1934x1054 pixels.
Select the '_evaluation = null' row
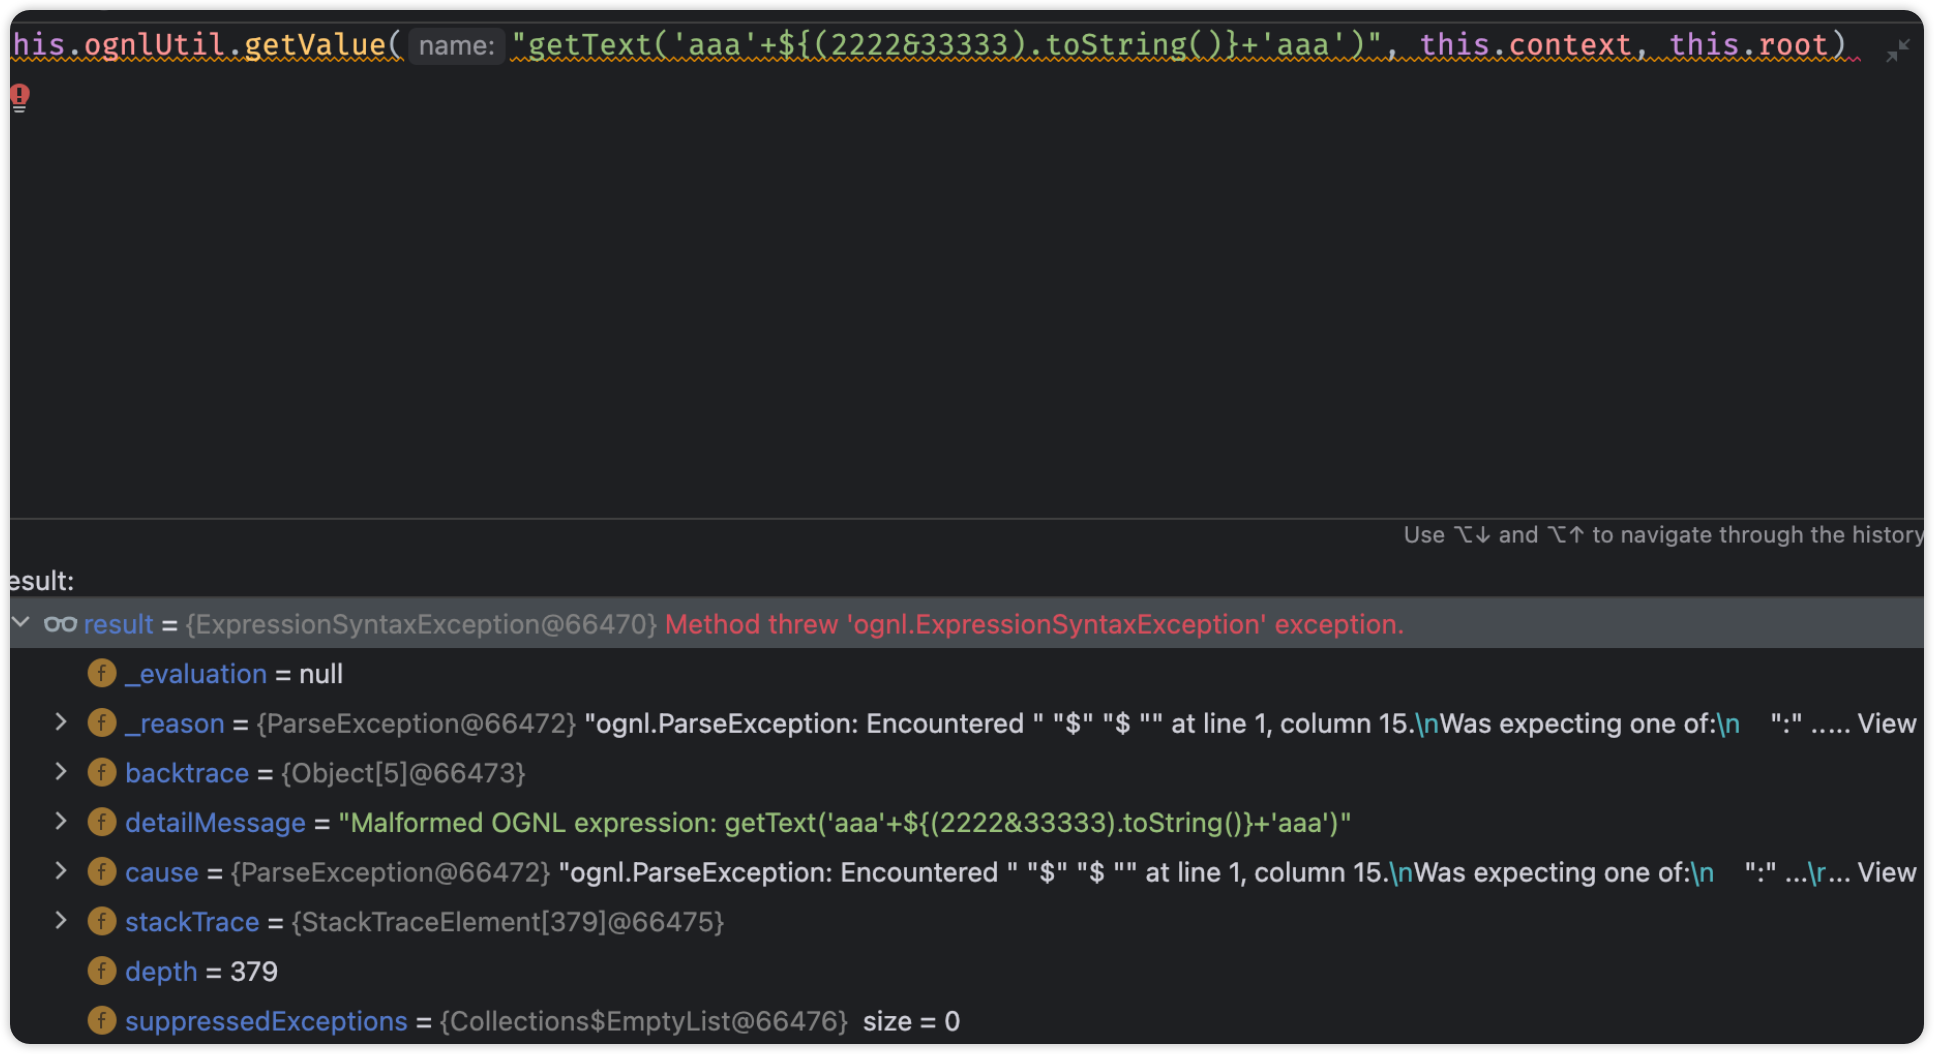click(x=966, y=673)
